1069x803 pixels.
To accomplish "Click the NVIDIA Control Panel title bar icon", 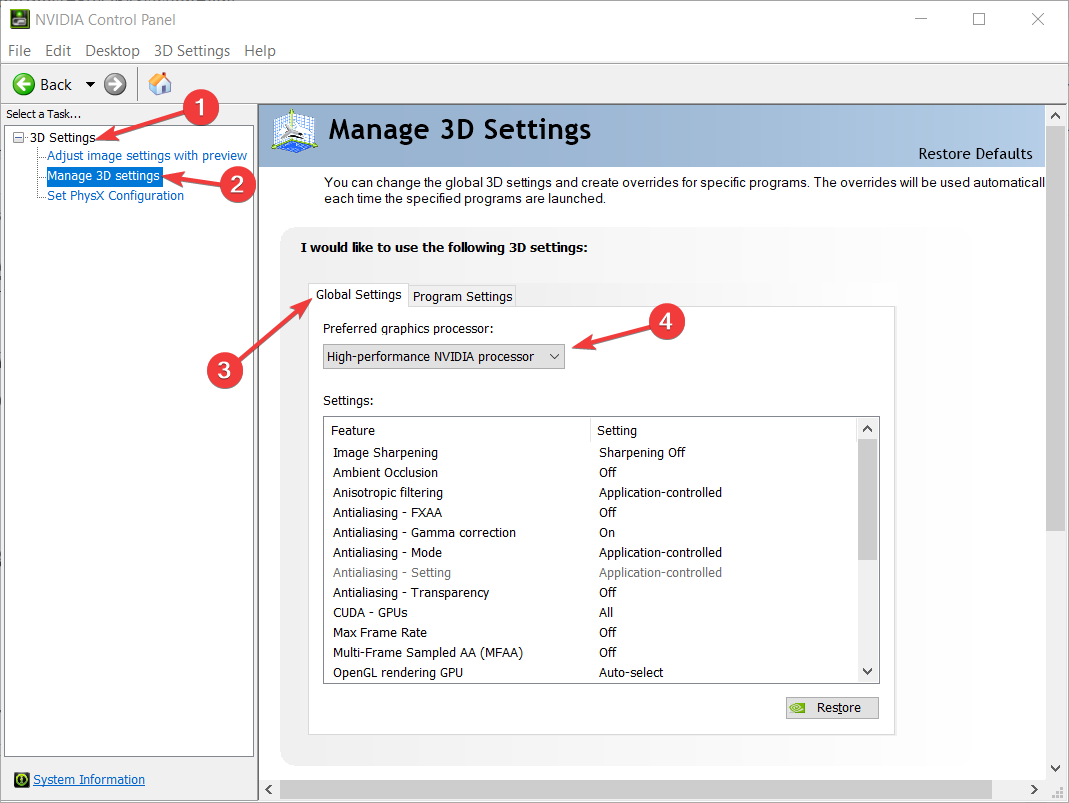I will coord(20,19).
